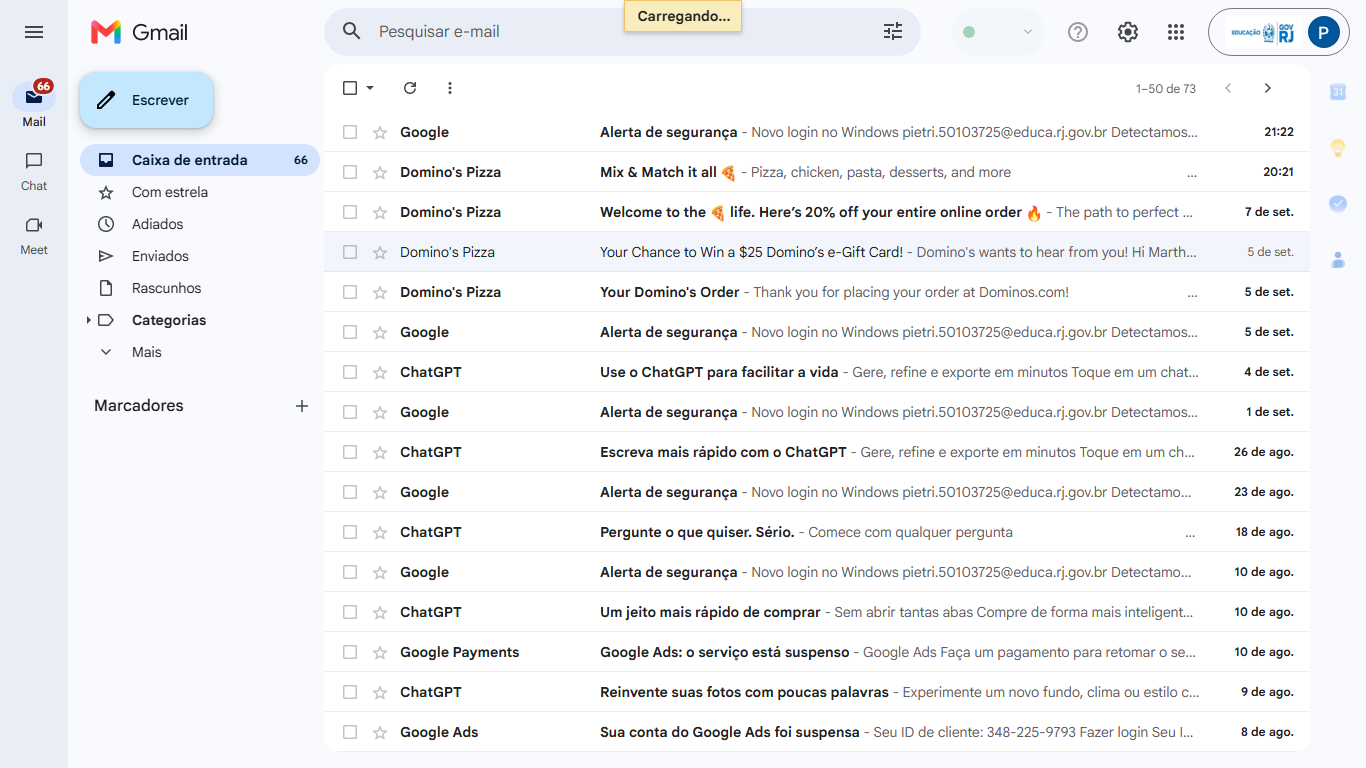The width and height of the screenshot is (1366, 768).
Task: Open the main menu hamburger icon
Action: (x=34, y=32)
